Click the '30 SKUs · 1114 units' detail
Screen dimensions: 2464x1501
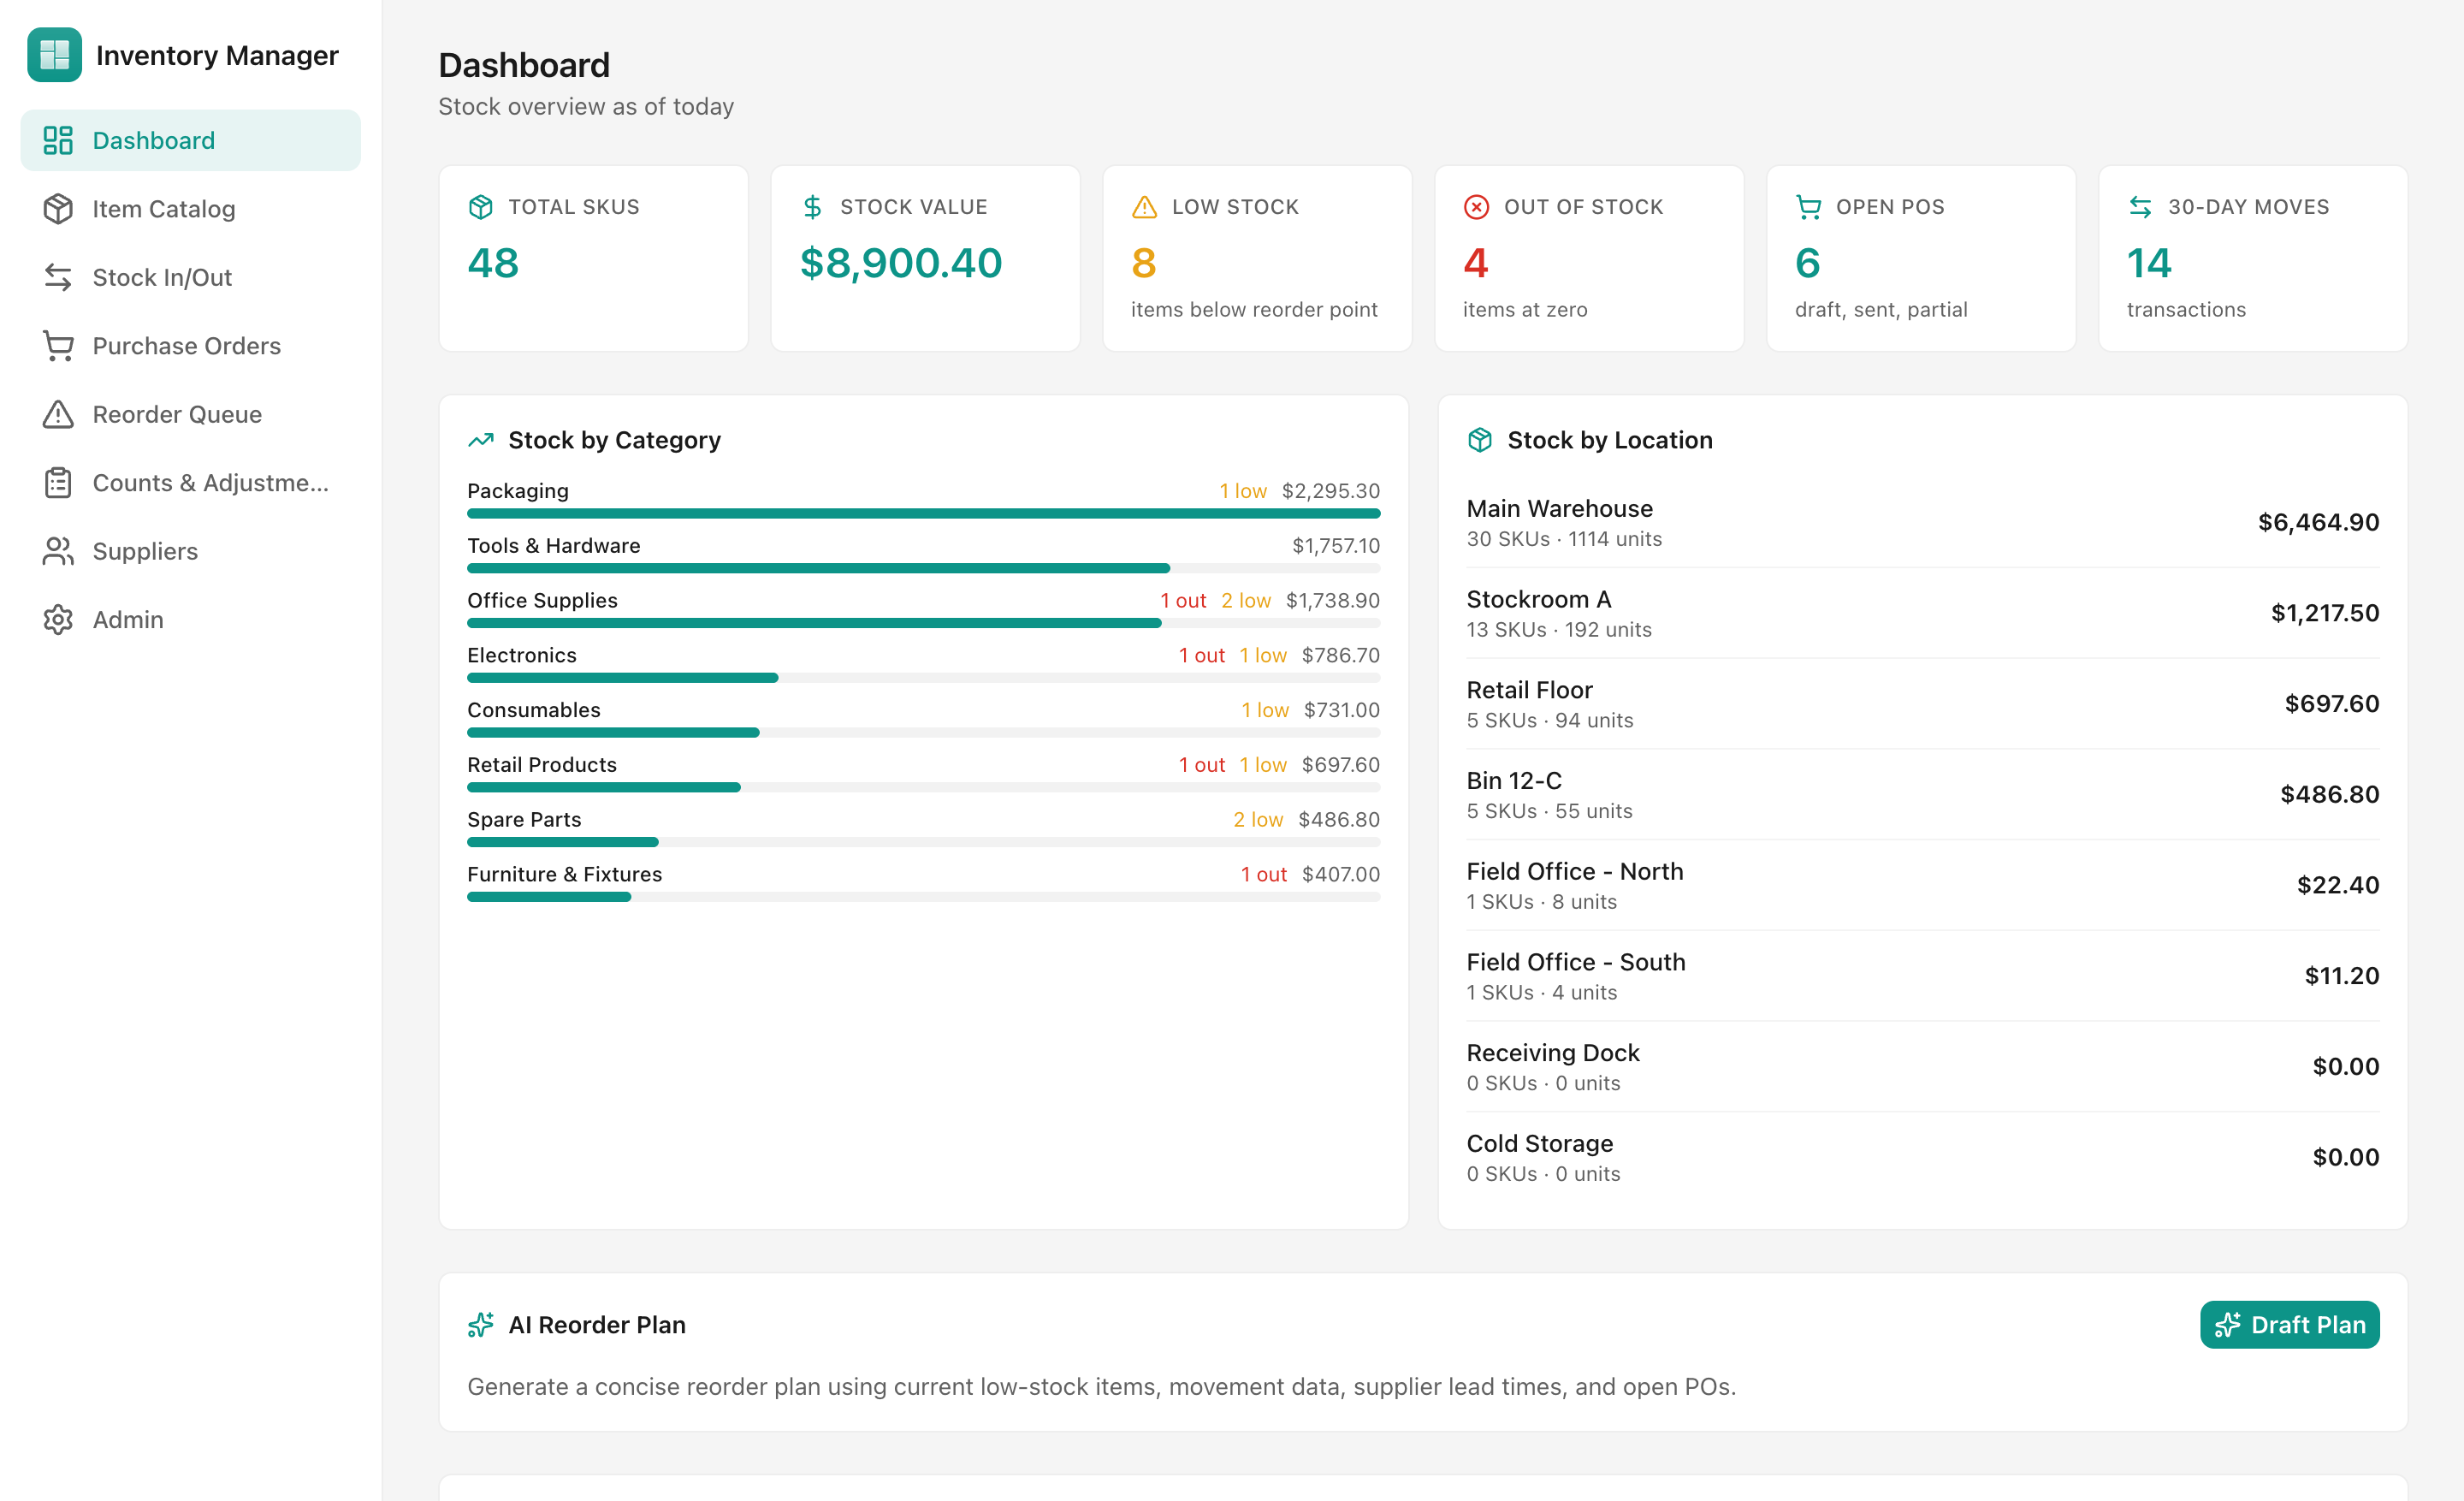1564,539
